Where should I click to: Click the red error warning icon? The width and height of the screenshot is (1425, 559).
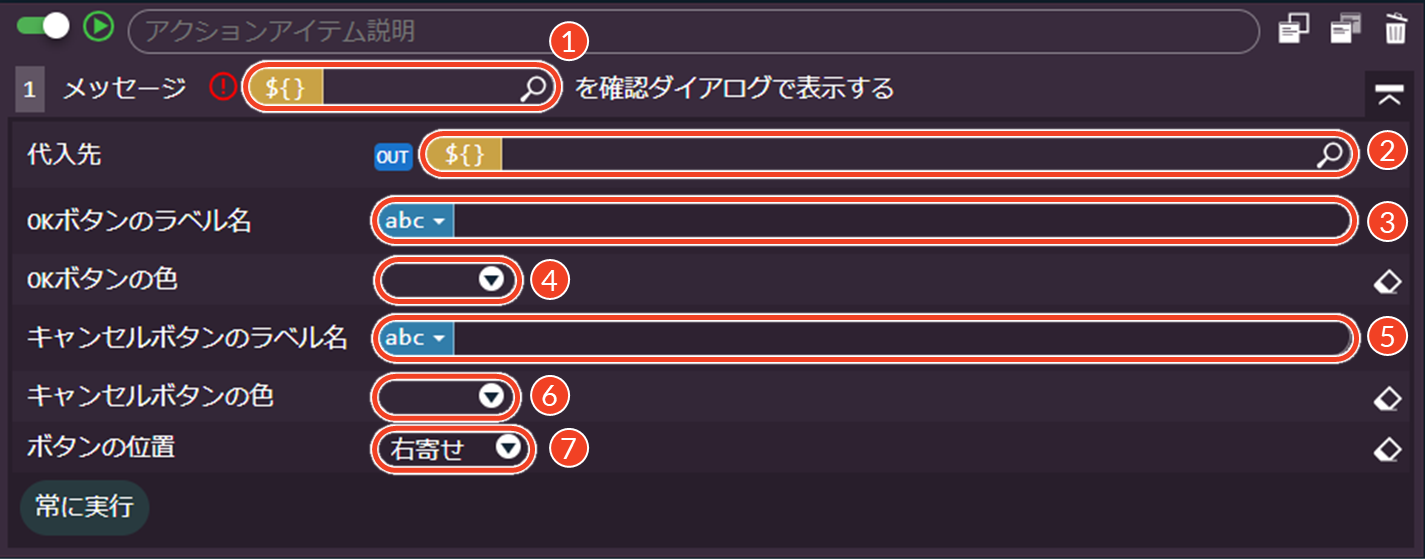click(x=223, y=88)
